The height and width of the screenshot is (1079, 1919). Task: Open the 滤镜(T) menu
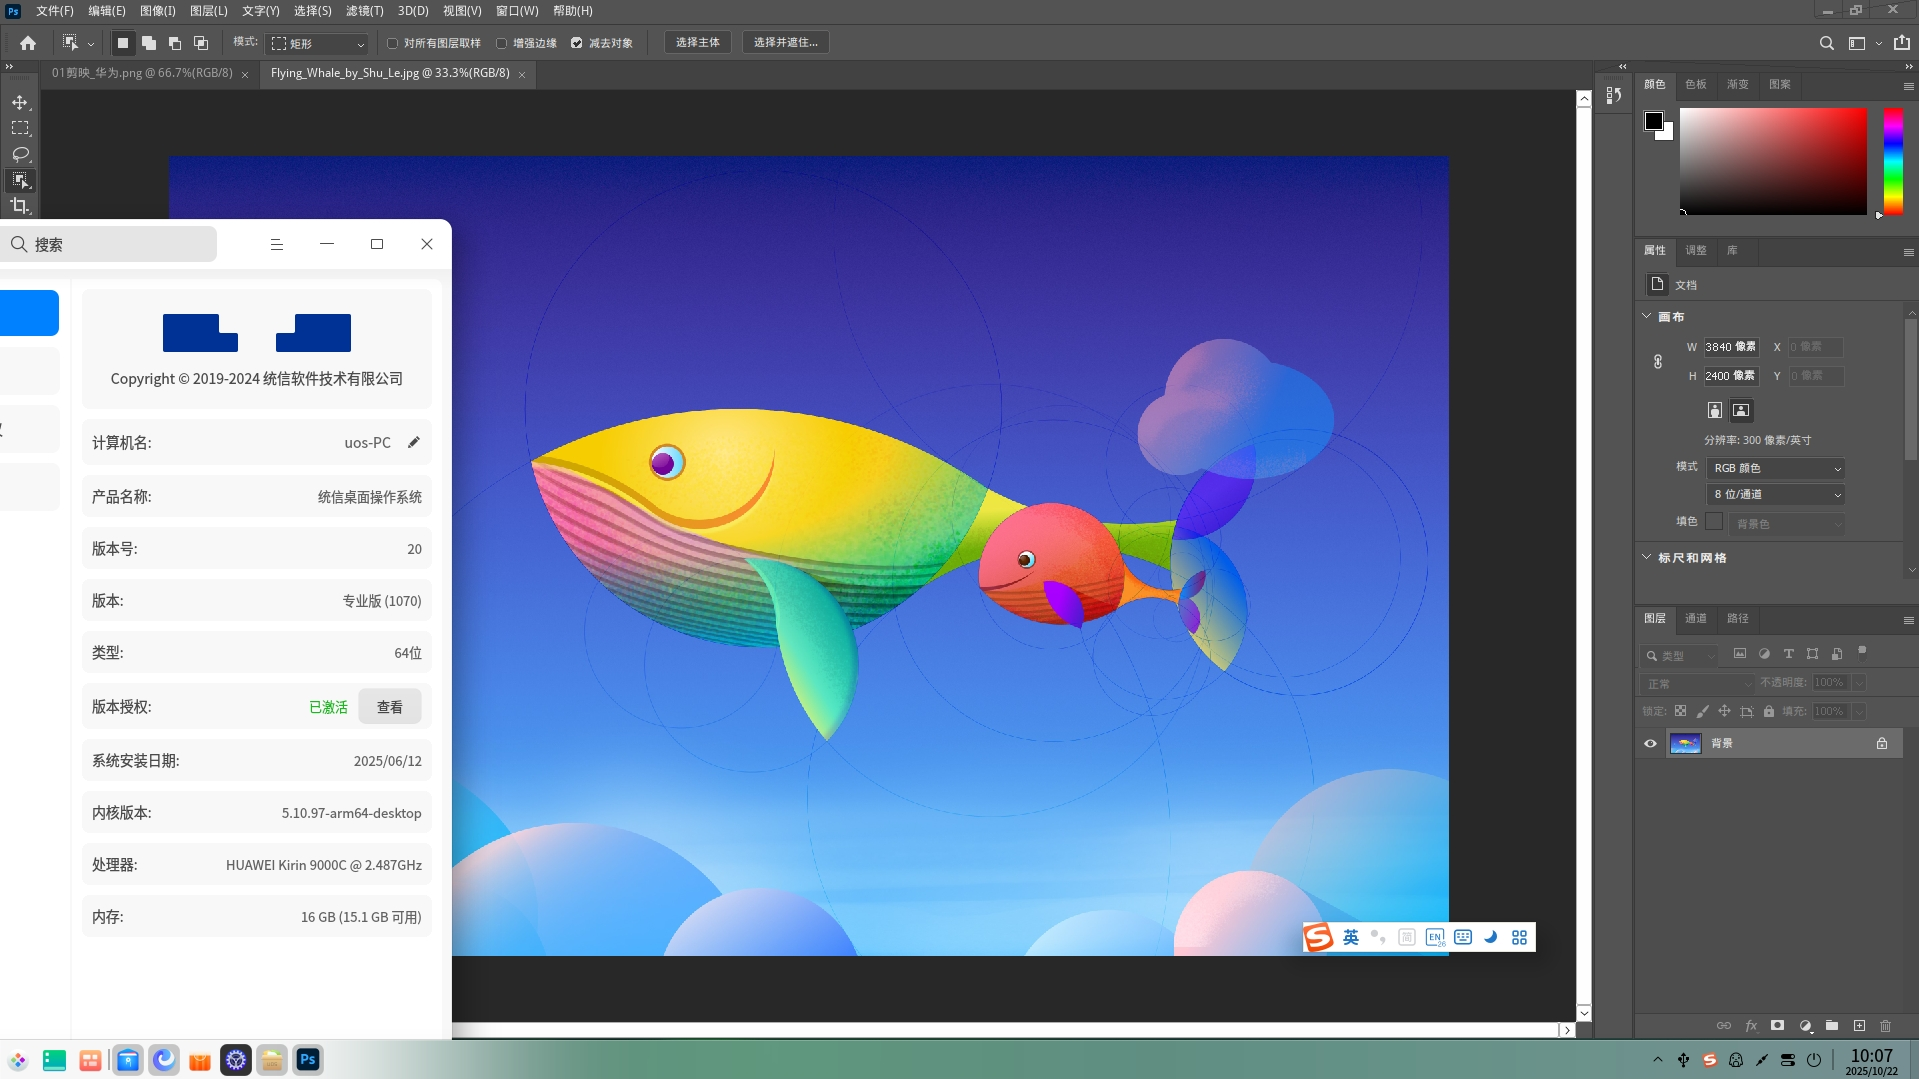[364, 11]
